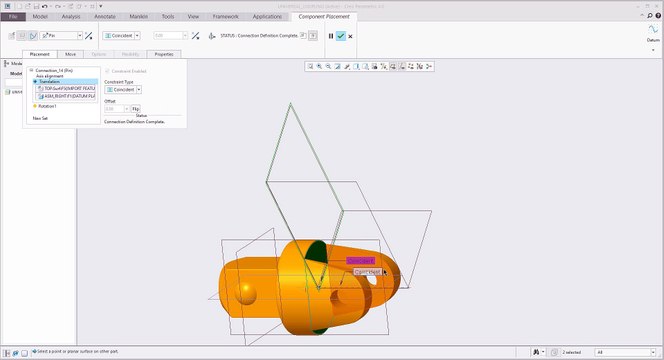Click the find binoculars icon in status bar
664x360 pixels.
coord(536,352)
